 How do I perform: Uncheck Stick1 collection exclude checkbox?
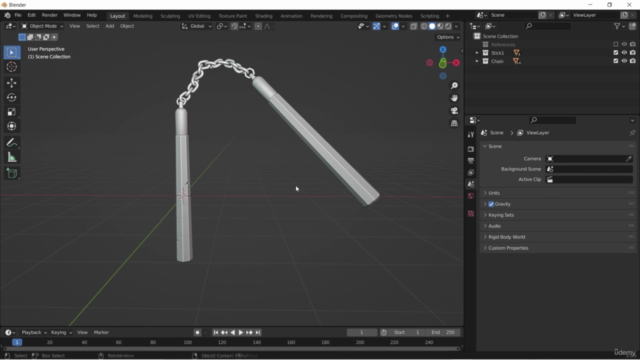(x=616, y=53)
